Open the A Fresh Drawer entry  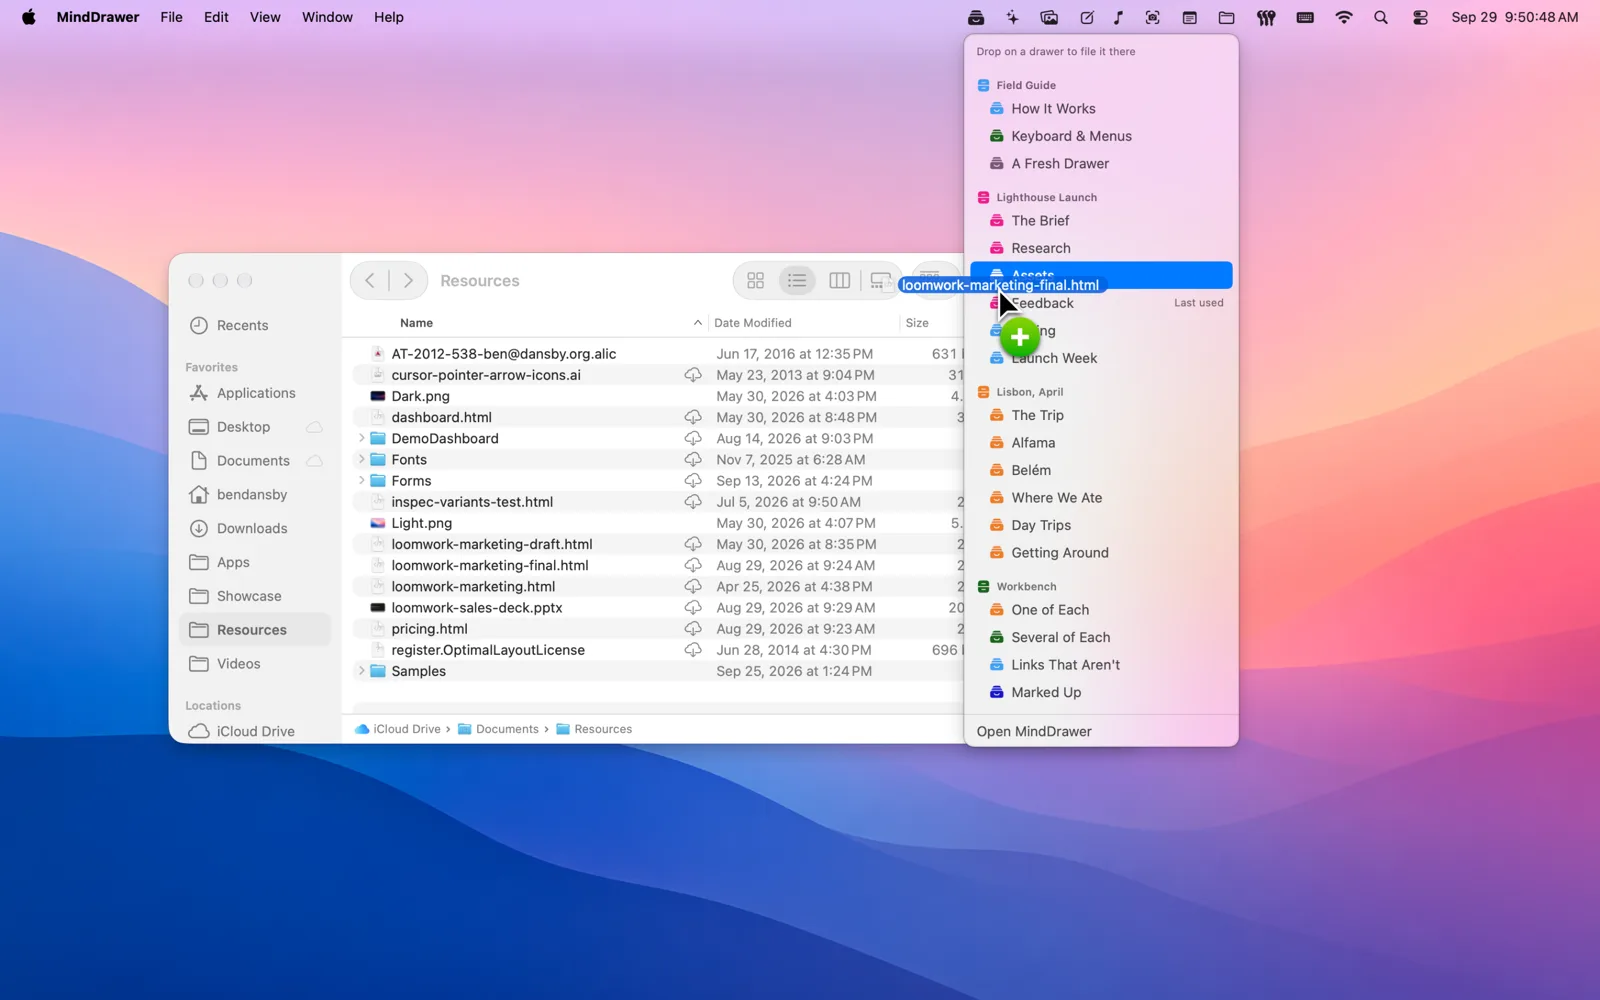(x=1101, y=164)
